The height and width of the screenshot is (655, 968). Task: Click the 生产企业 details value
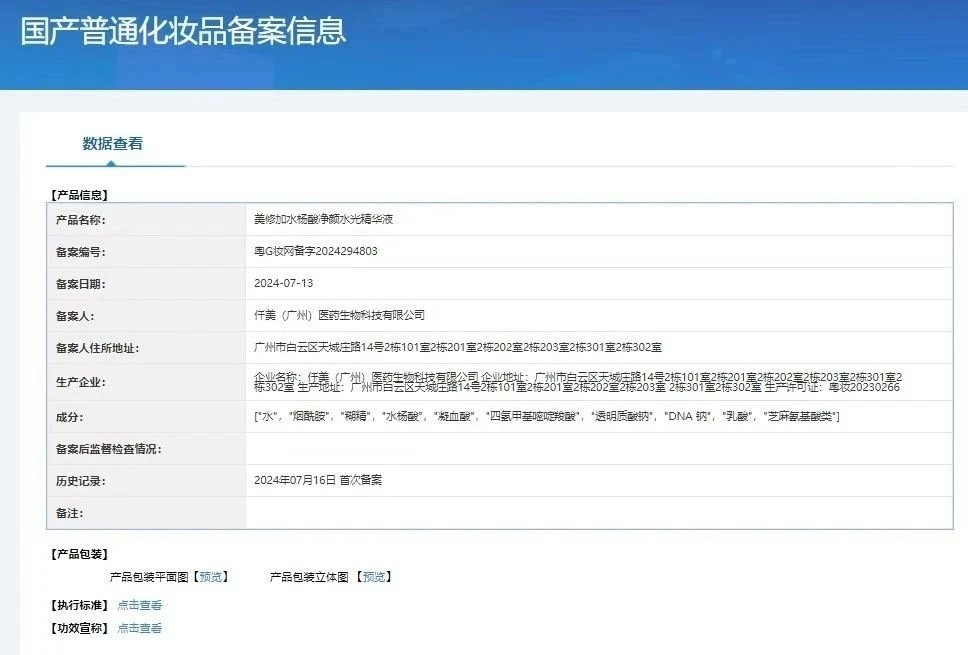(578, 382)
